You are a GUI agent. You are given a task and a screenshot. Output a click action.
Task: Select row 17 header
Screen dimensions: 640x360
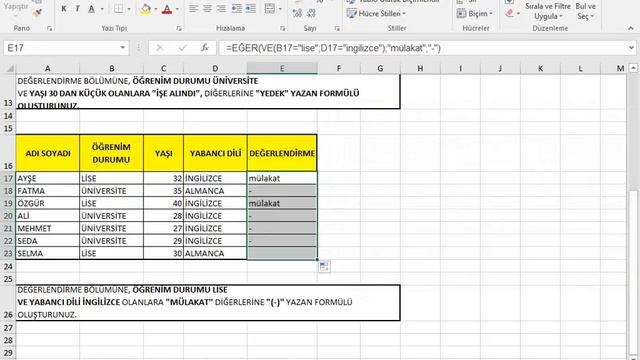(x=8, y=178)
